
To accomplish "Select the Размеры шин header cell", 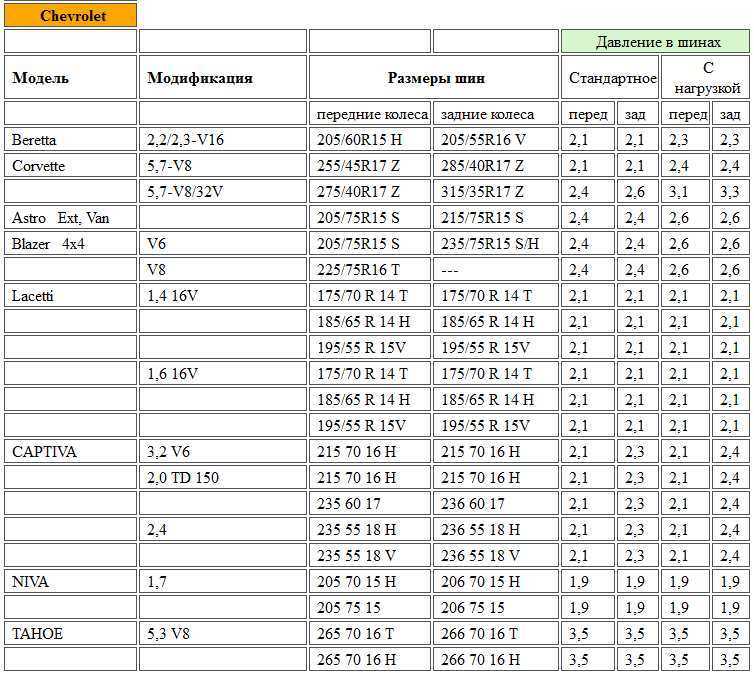I will point(434,77).
